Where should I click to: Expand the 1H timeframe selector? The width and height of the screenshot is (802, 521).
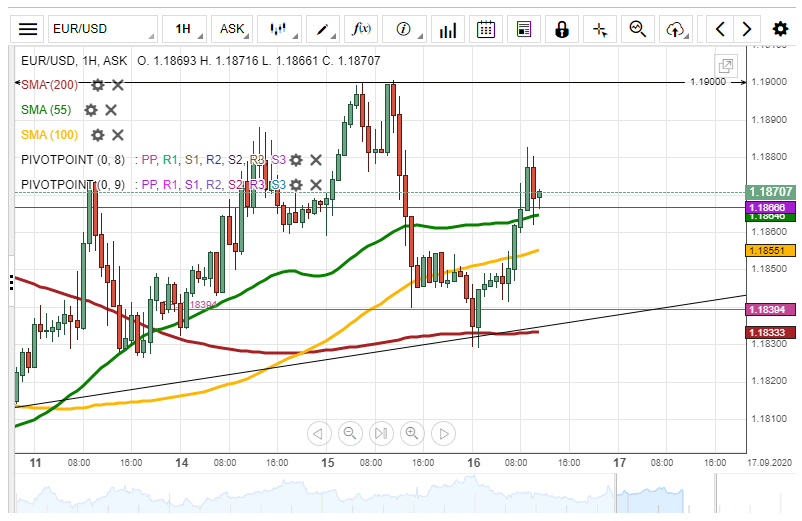(x=187, y=29)
